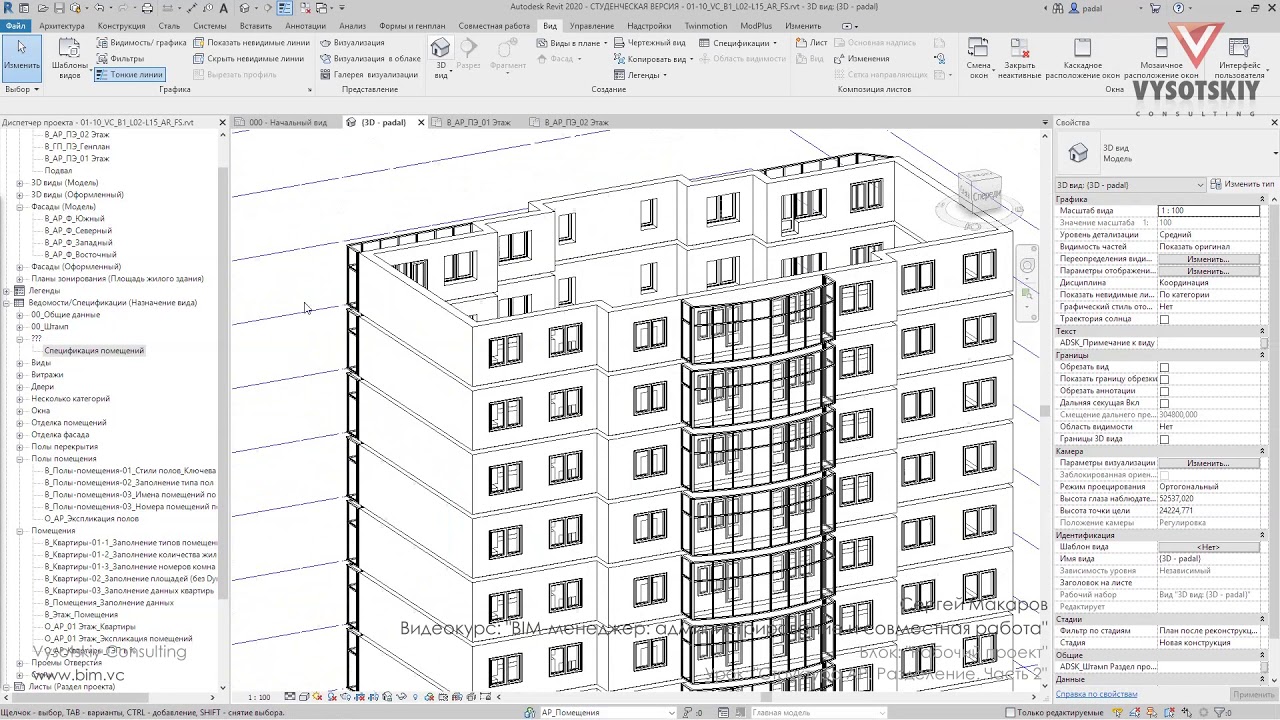Expand the Легенды tree node
The height and width of the screenshot is (720, 1280).
7,291
